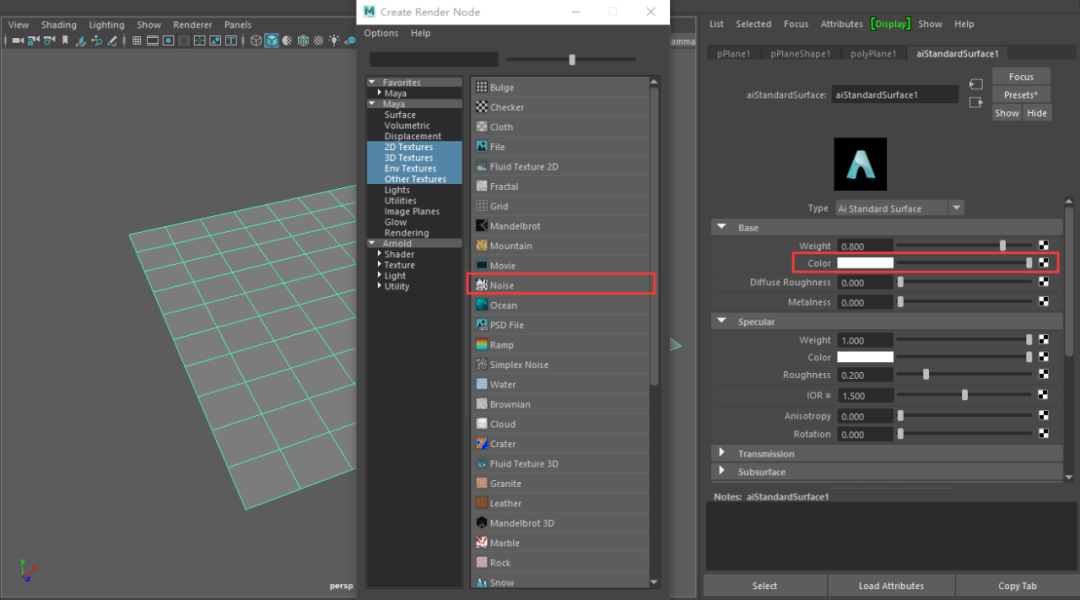Expand the Transmission section
Image resolution: width=1080 pixels, height=600 pixels.
coord(721,453)
